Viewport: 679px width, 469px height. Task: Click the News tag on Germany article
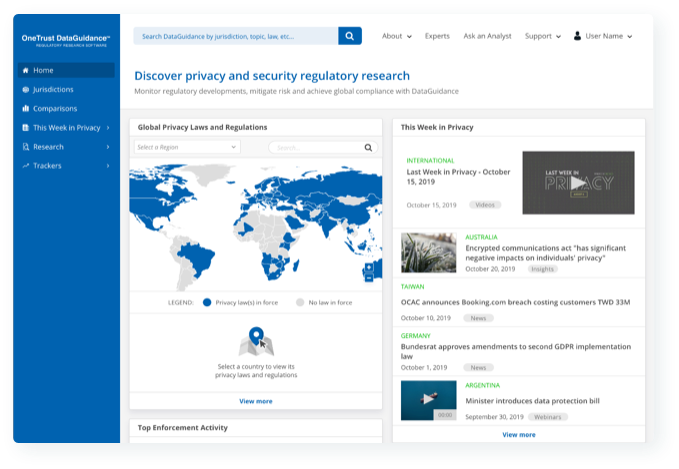478,368
